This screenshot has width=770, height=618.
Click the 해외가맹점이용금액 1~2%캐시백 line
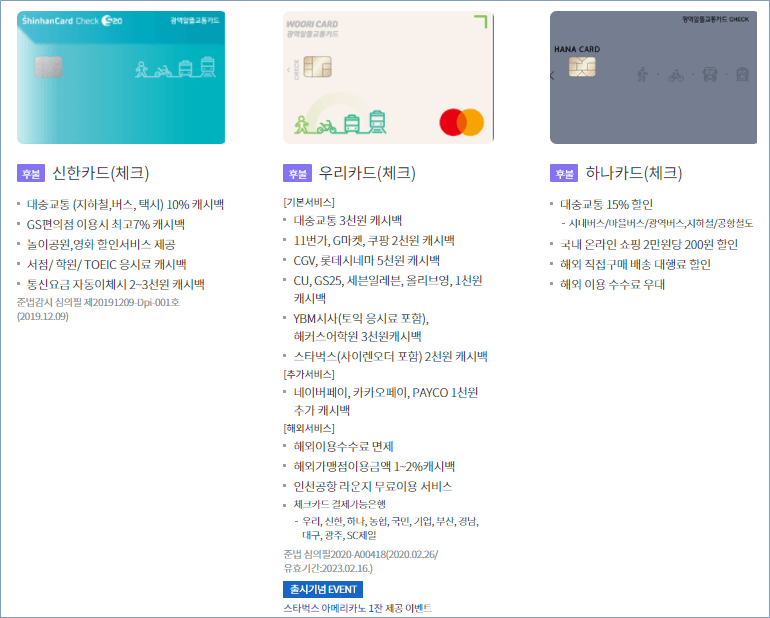pyautogui.click(x=374, y=467)
